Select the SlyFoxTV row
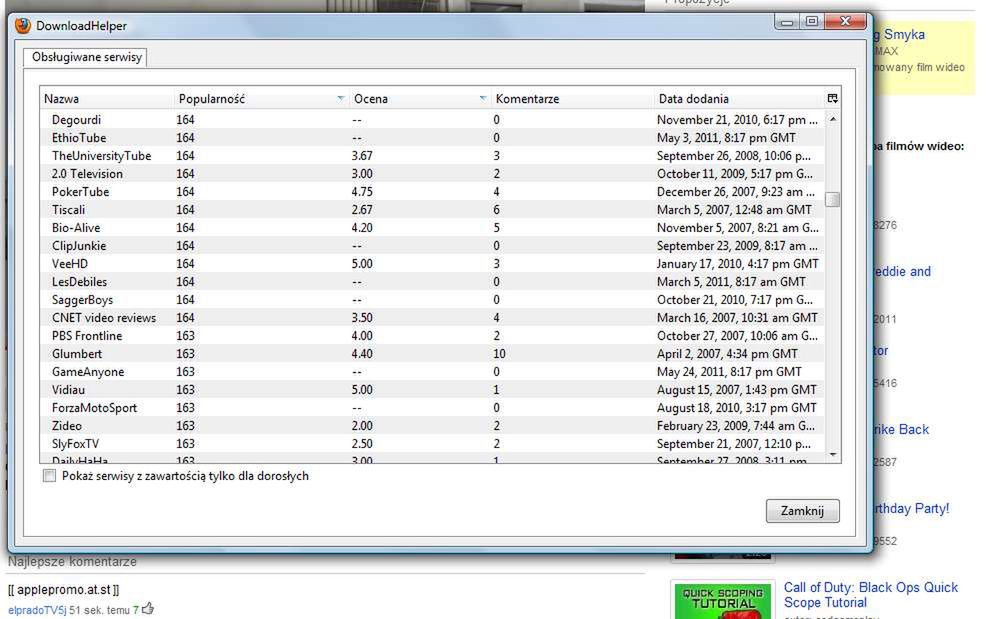This screenshot has width=990, height=619. pos(432,443)
